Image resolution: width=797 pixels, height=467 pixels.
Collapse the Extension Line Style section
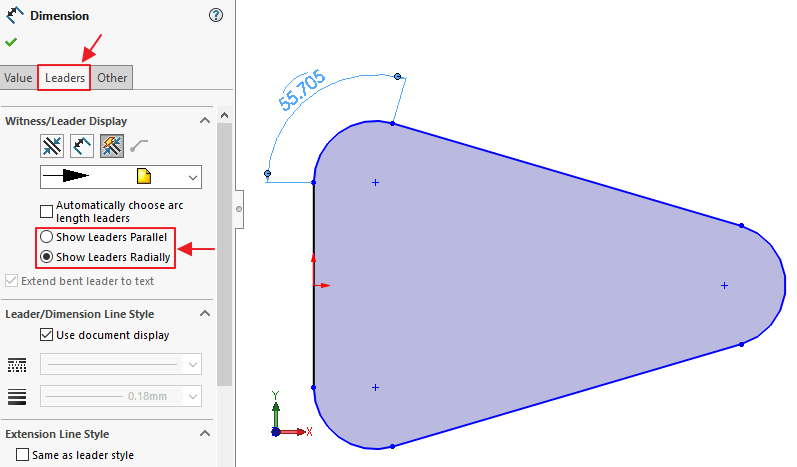pyautogui.click(x=205, y=433)
